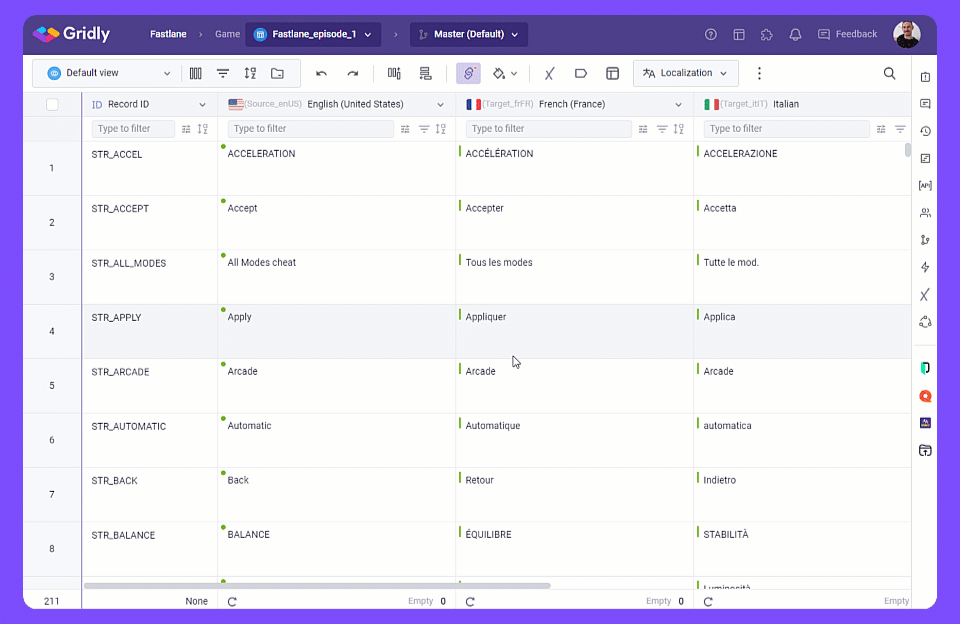This screenshot has height=624, width=960.
Task: Select the STR_ACCEL record cell
Action: point(149,168)
